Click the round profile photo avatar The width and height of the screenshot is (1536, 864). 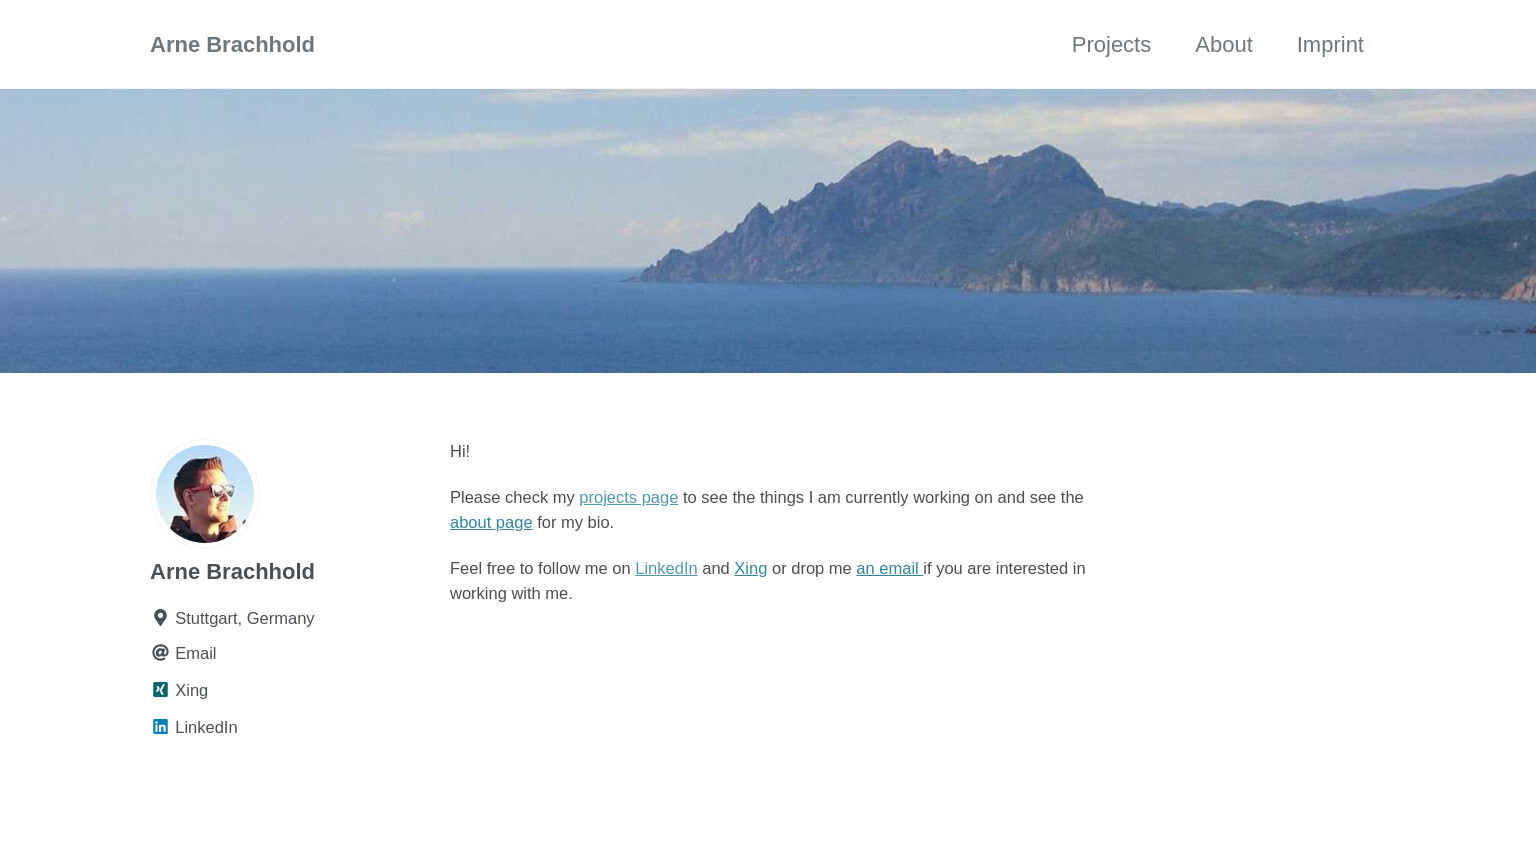tap(205, 494)
